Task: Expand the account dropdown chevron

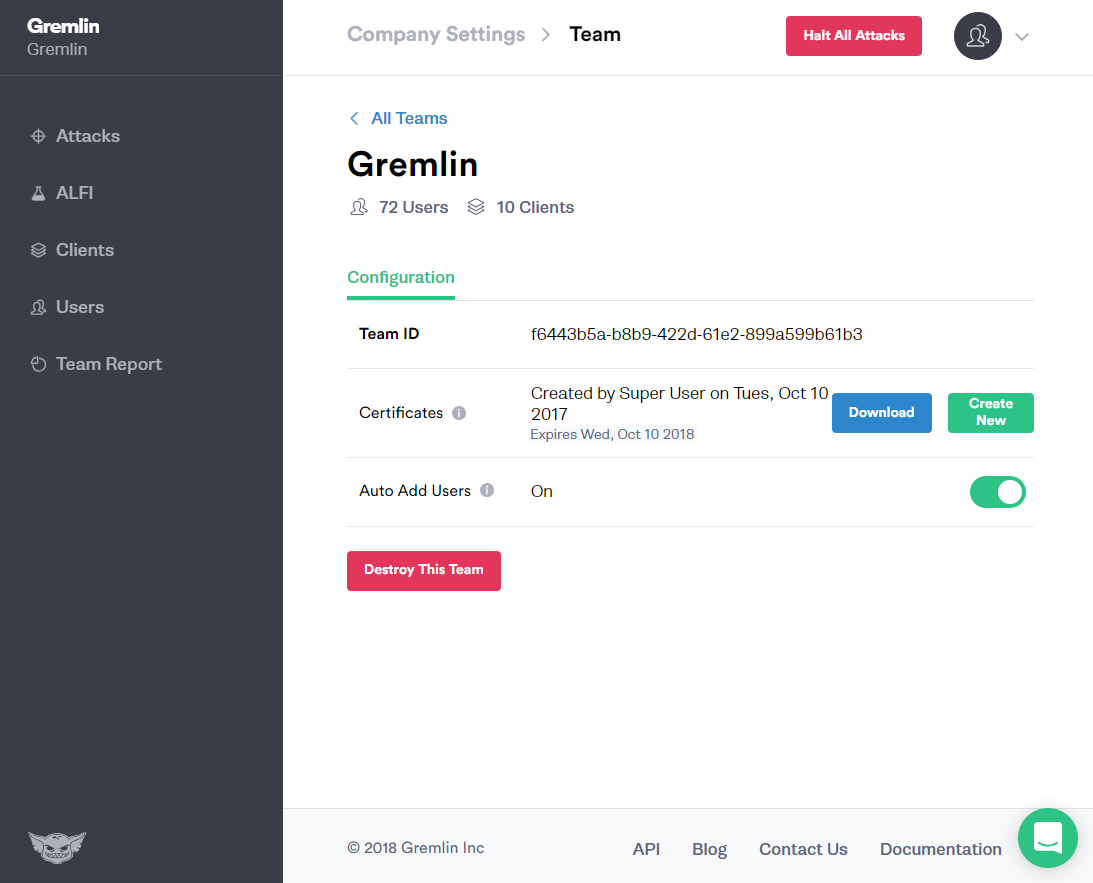Action: [1022, 37]
